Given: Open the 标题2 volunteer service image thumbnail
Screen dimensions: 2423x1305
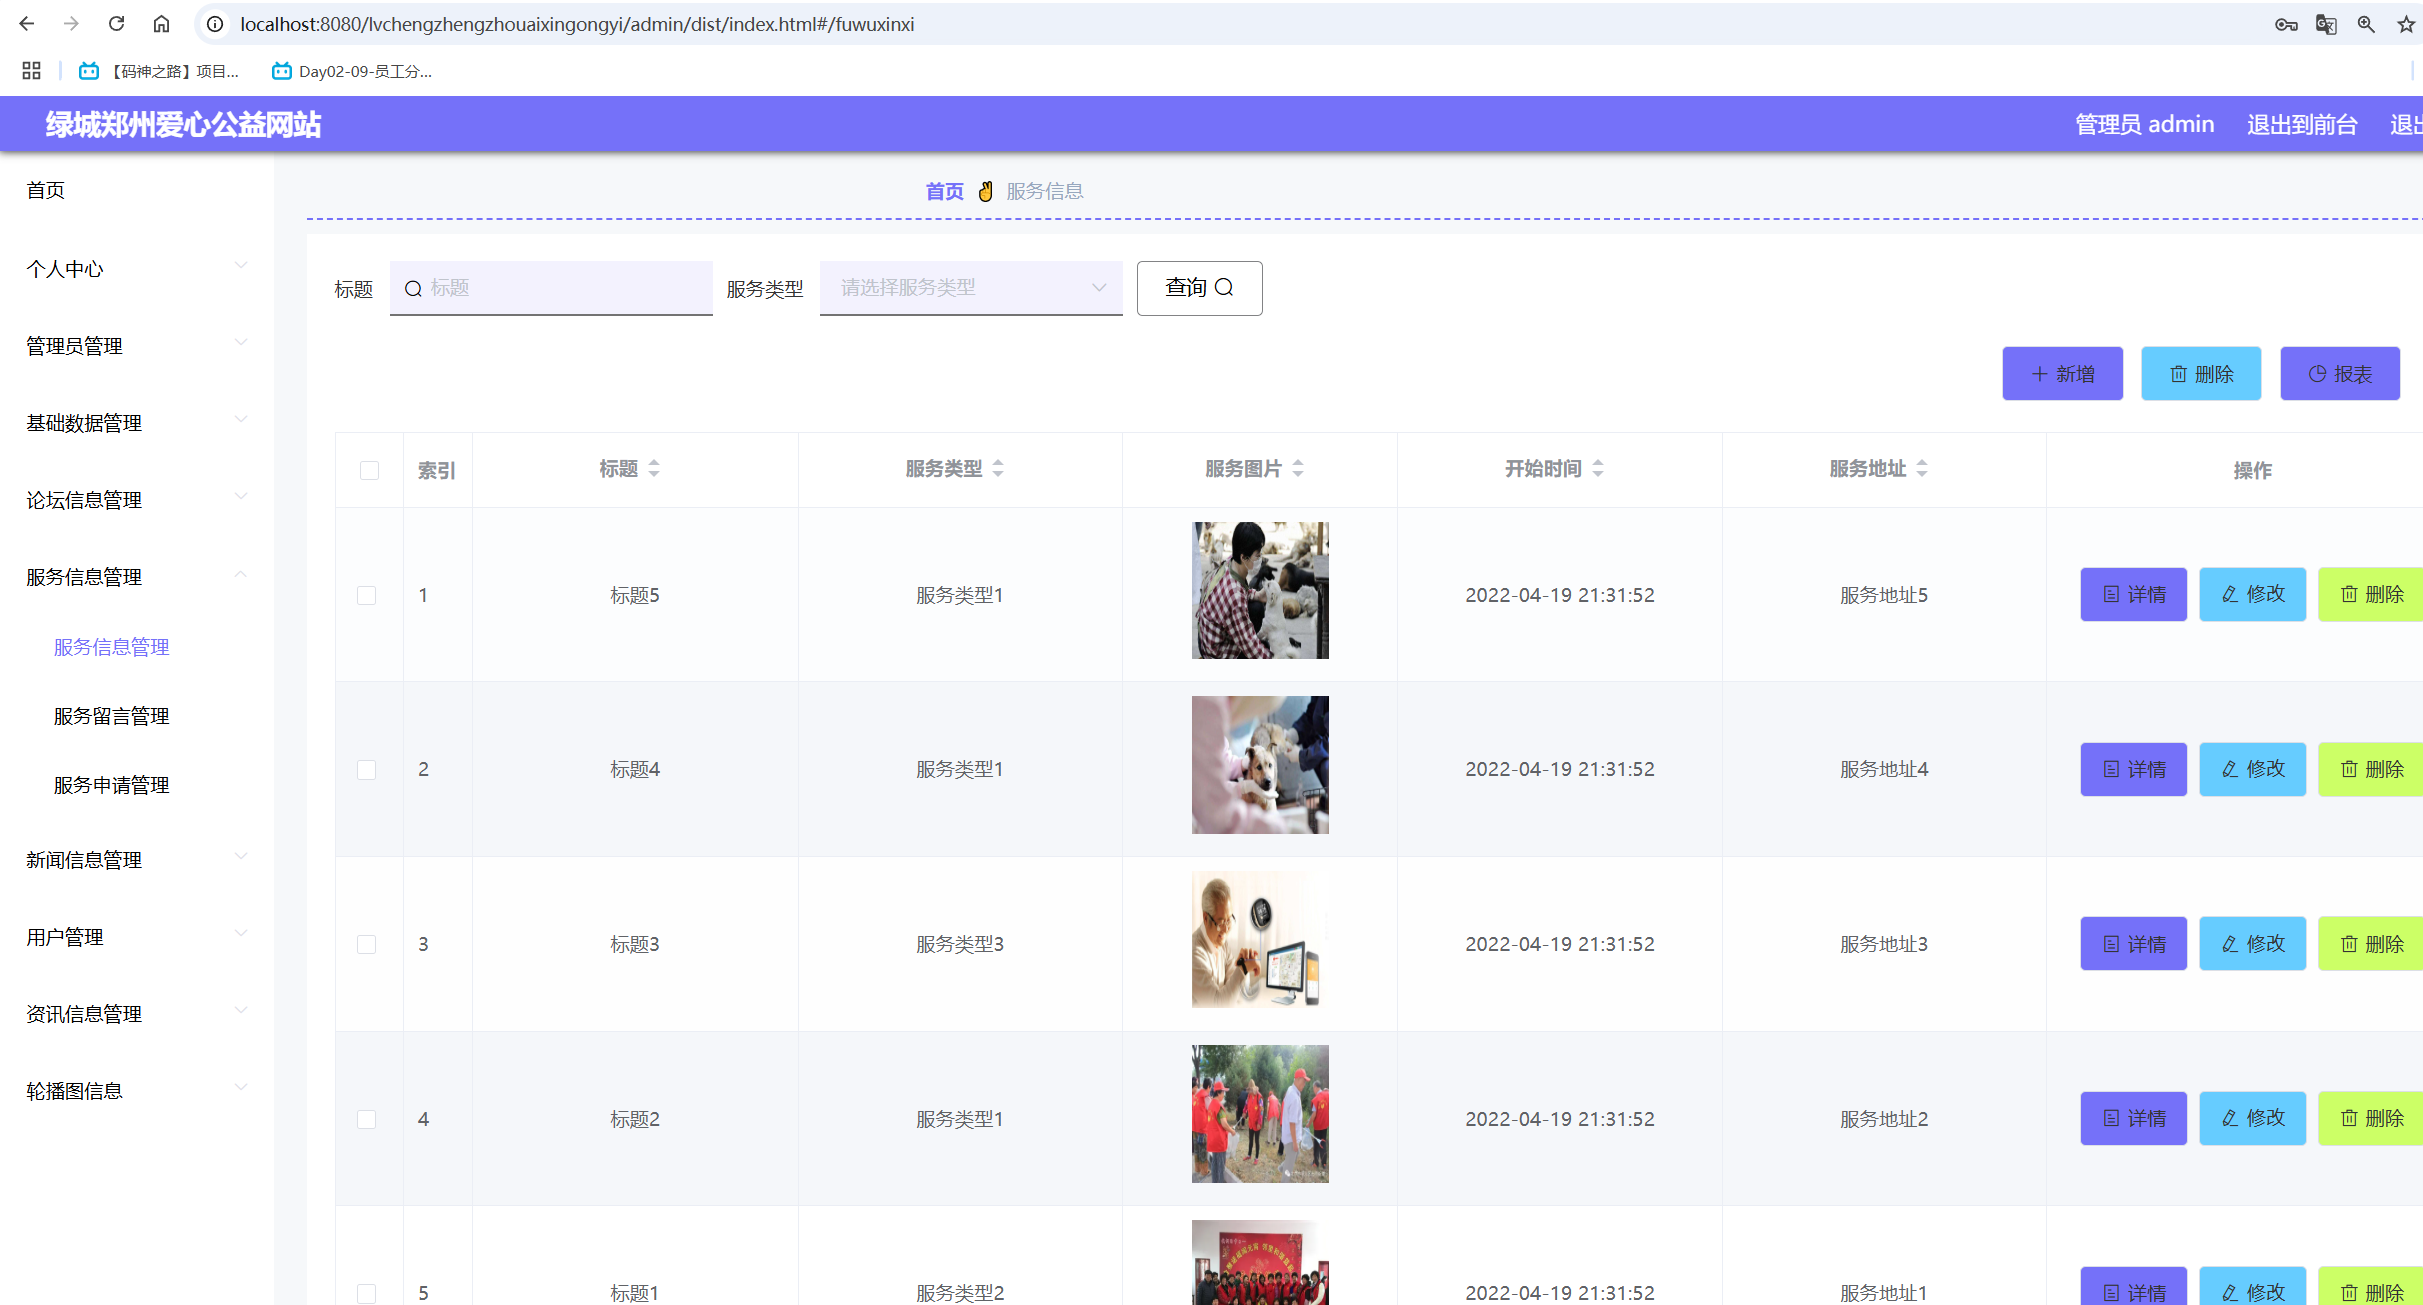Looking at the screenshot, I should [x=1260, y=1114].
